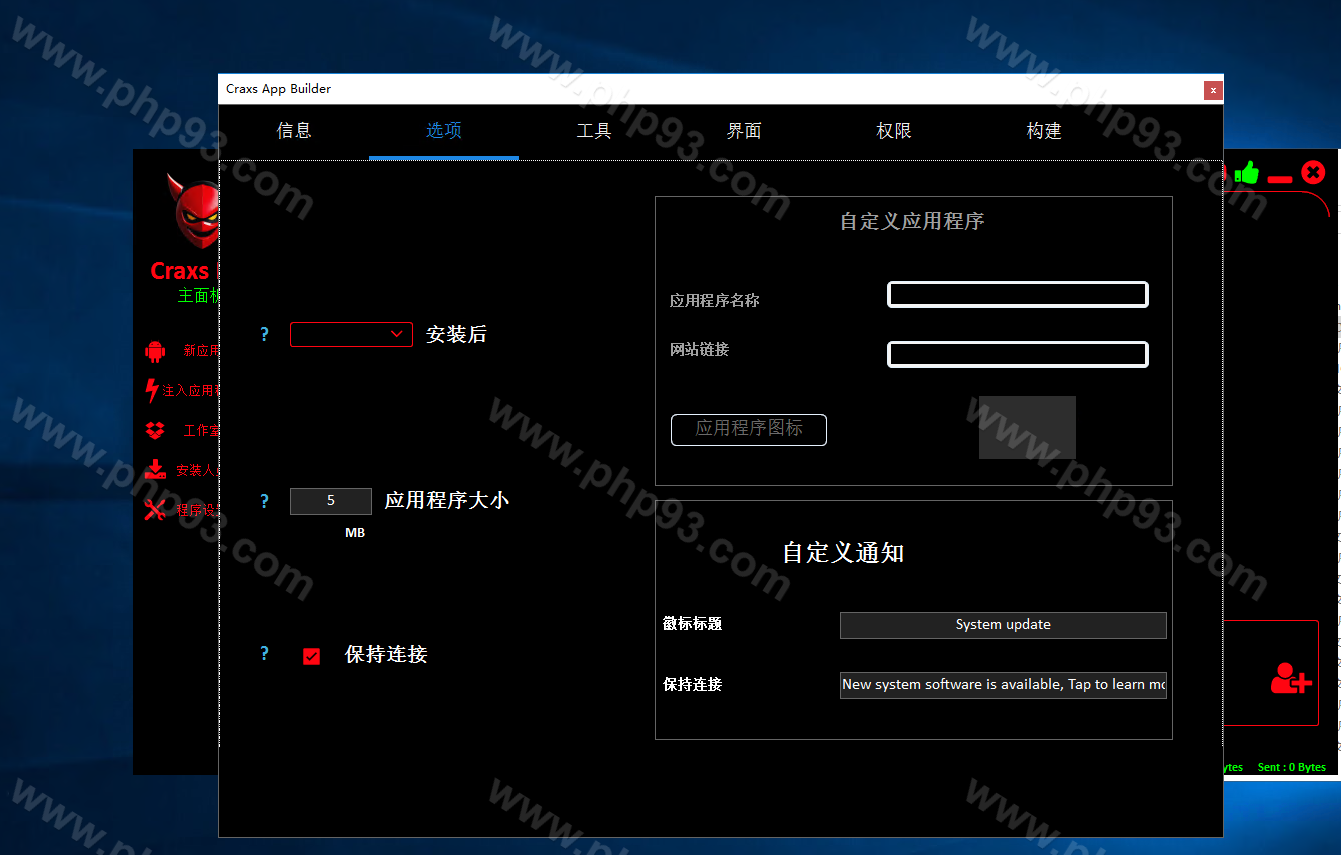Focus the 网站链接 input box
Screen dimensions: 1341x855
1017,354
